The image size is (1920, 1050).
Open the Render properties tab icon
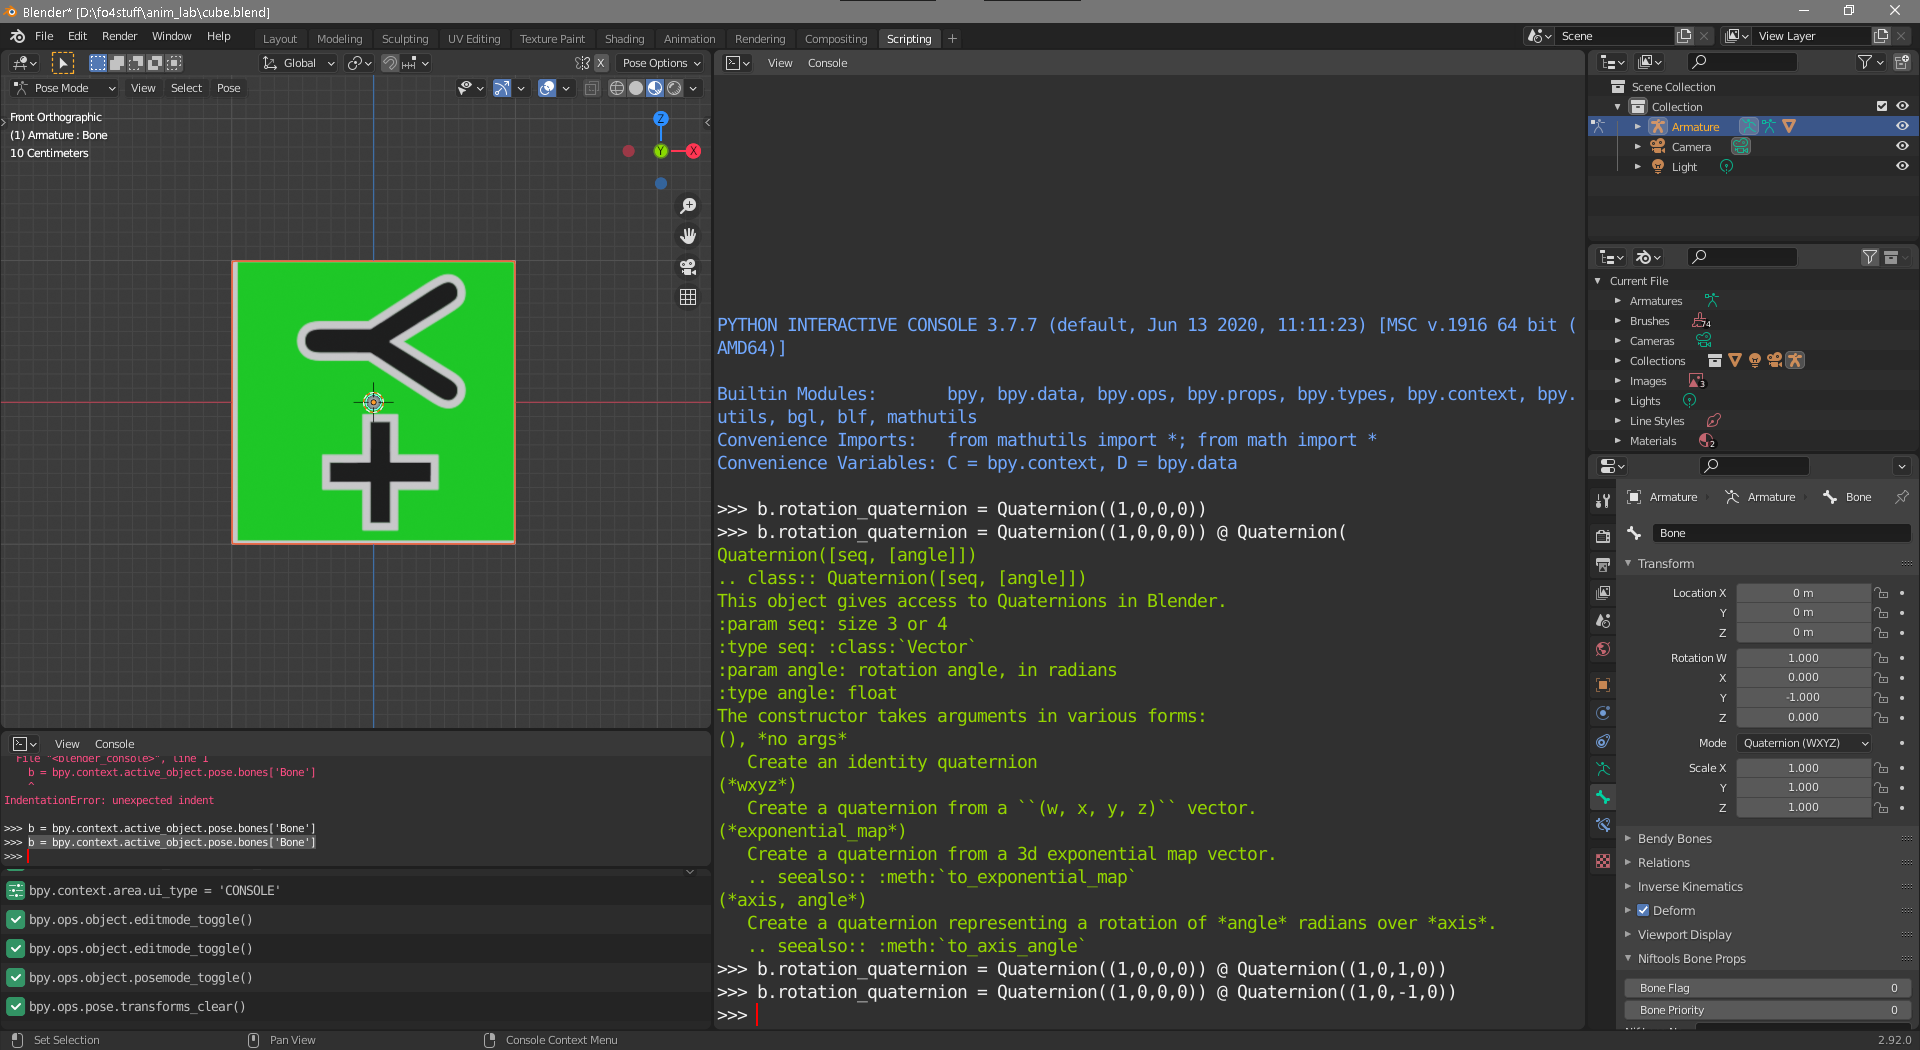click(x=1603, y=536)
